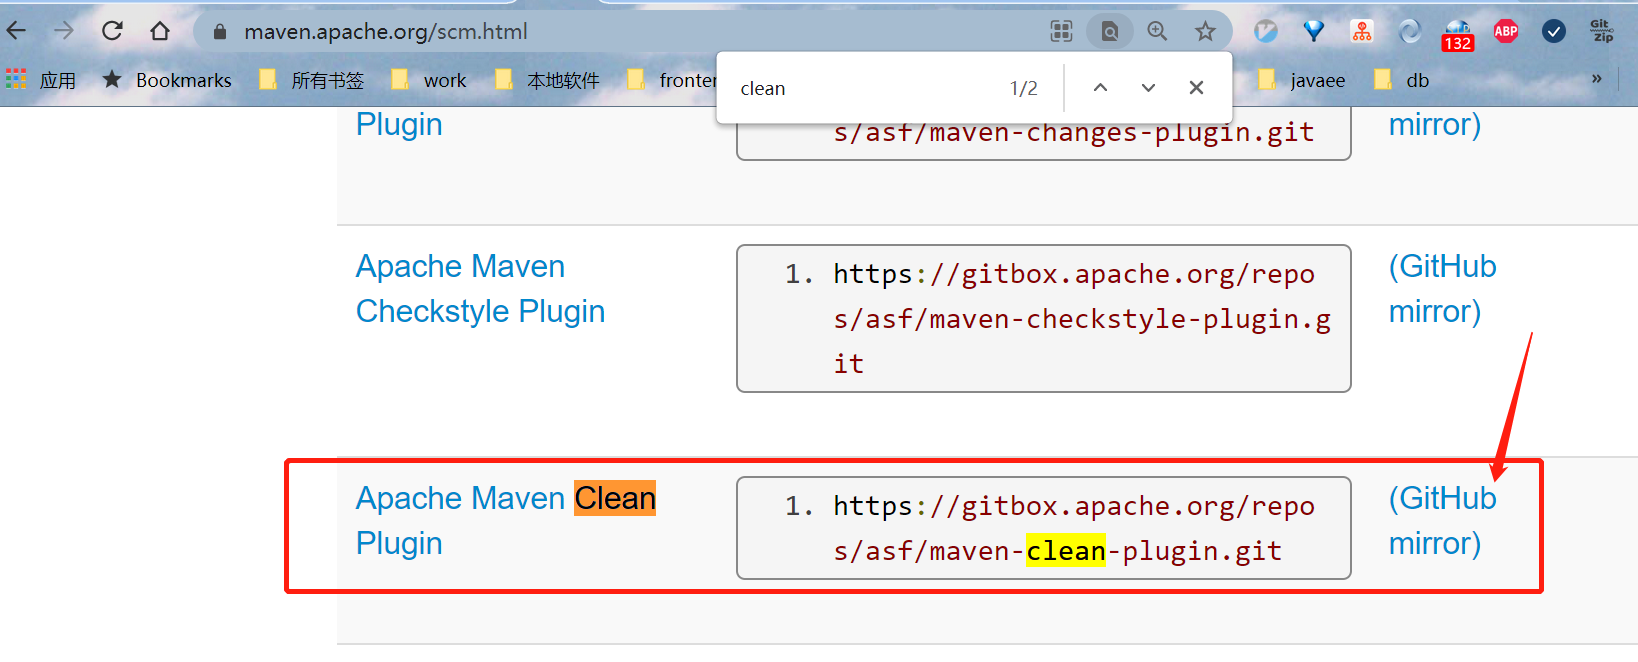The width and height of the screenshot is (1638, 662).
Task: Open the Bookmarks star entry
Action: point(167,80)
